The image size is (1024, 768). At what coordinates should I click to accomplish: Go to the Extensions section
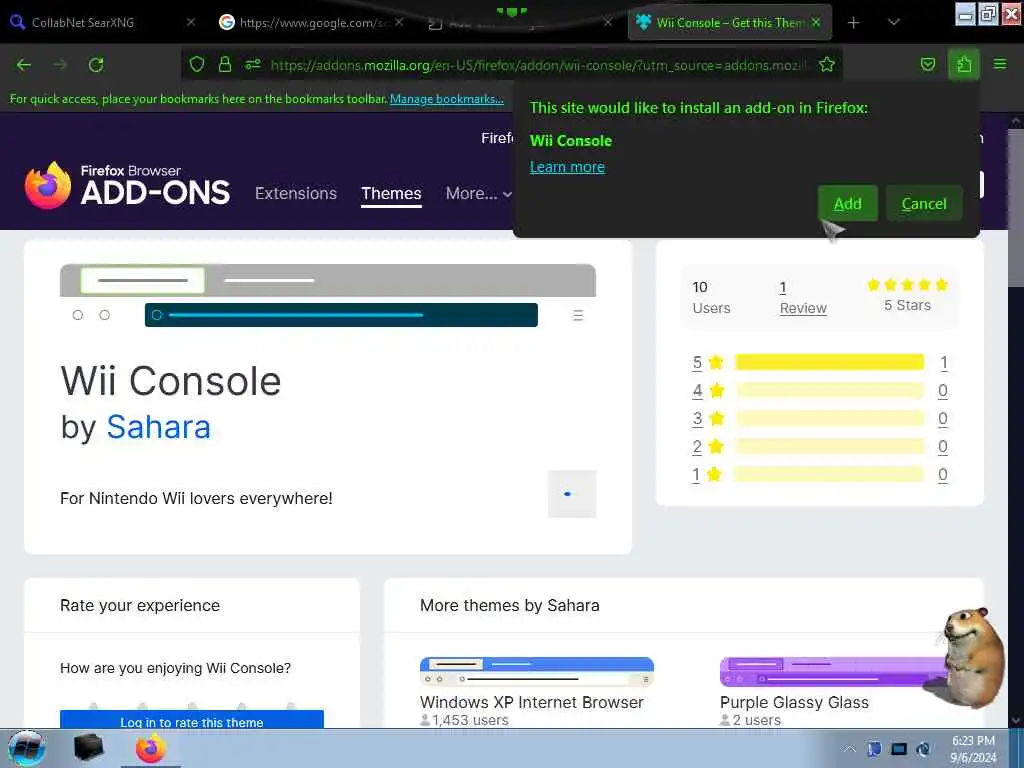[296, 193]
